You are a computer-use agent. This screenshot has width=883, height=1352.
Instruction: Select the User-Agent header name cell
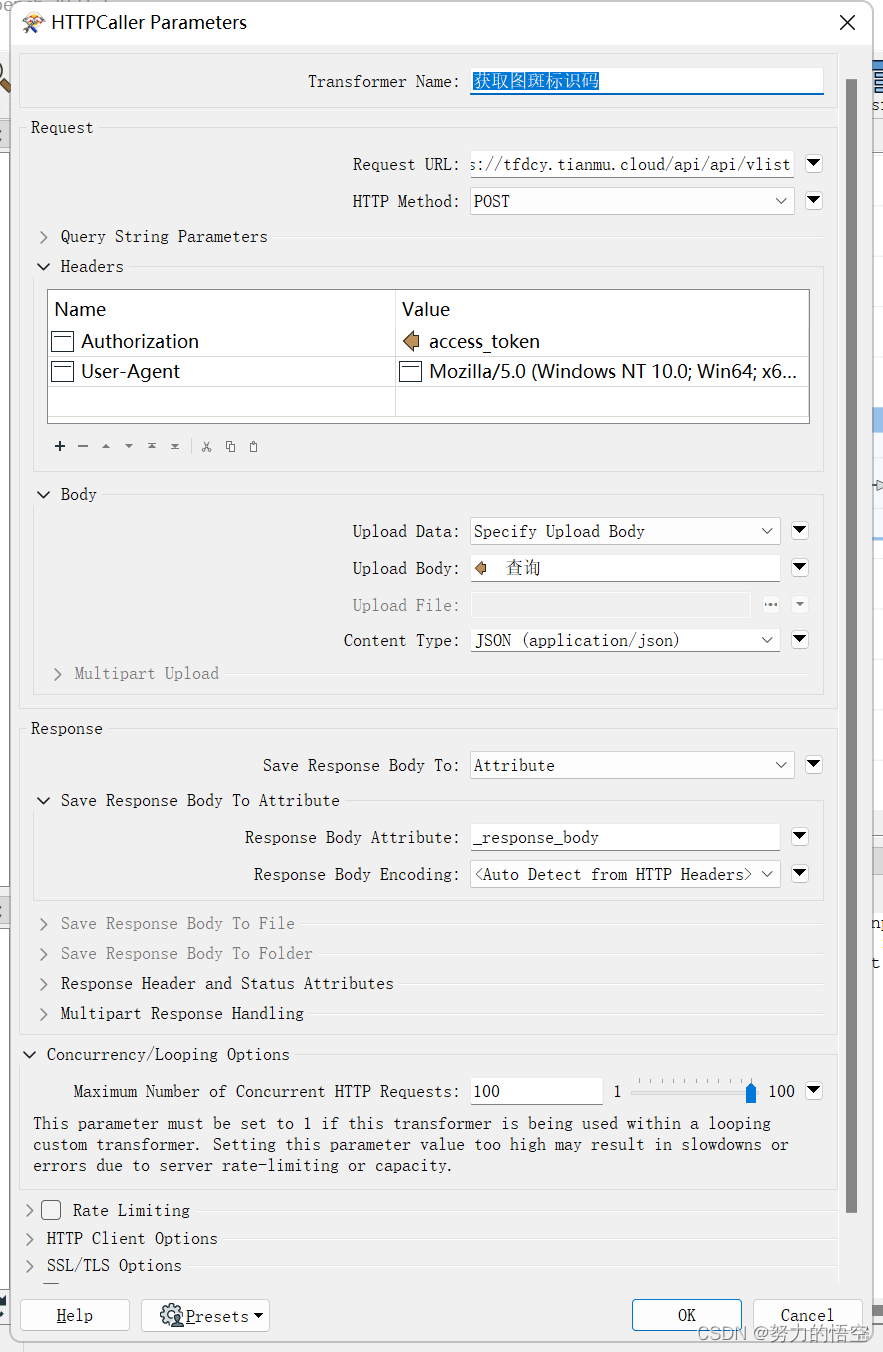click(x=222, y=371)
